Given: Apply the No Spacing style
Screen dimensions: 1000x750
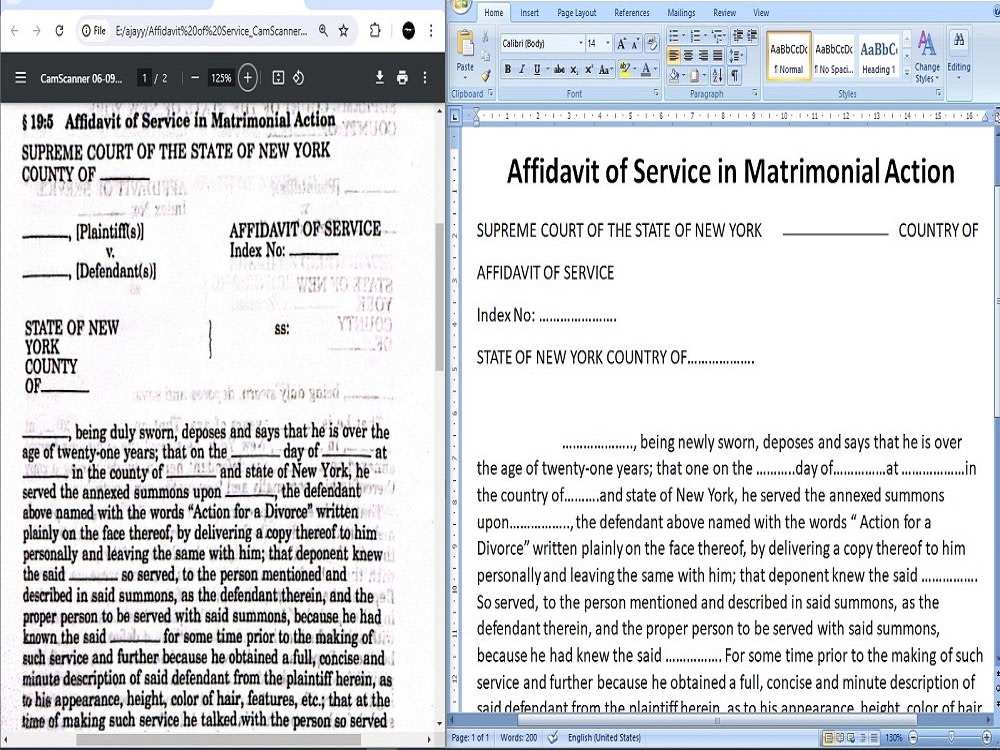Looking at the screenshot, I should [834, 55].
